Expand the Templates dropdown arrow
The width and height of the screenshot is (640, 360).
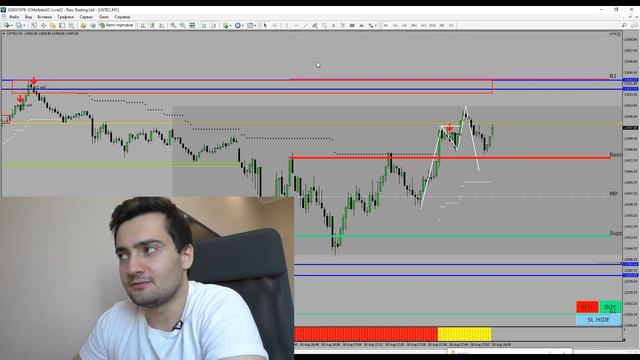[x=255, y=25]
